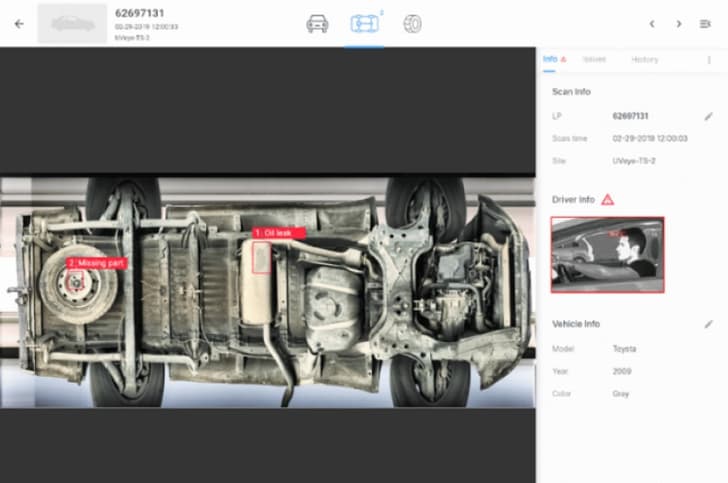The width and height of the screenshot is (728, 483).
Task: Click the vehicle thumbnail in header
Action: pyautogui.click(x=72, y=24)
